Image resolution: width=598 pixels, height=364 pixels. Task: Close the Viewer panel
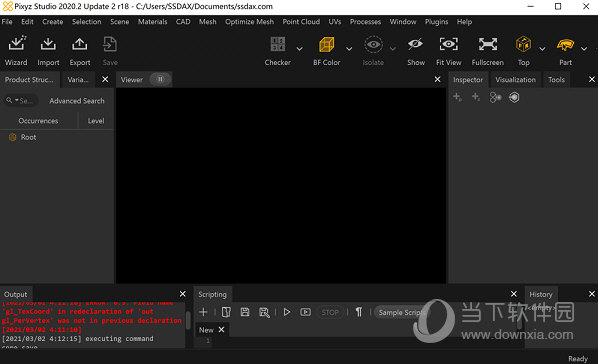click(x=437, y=79)
